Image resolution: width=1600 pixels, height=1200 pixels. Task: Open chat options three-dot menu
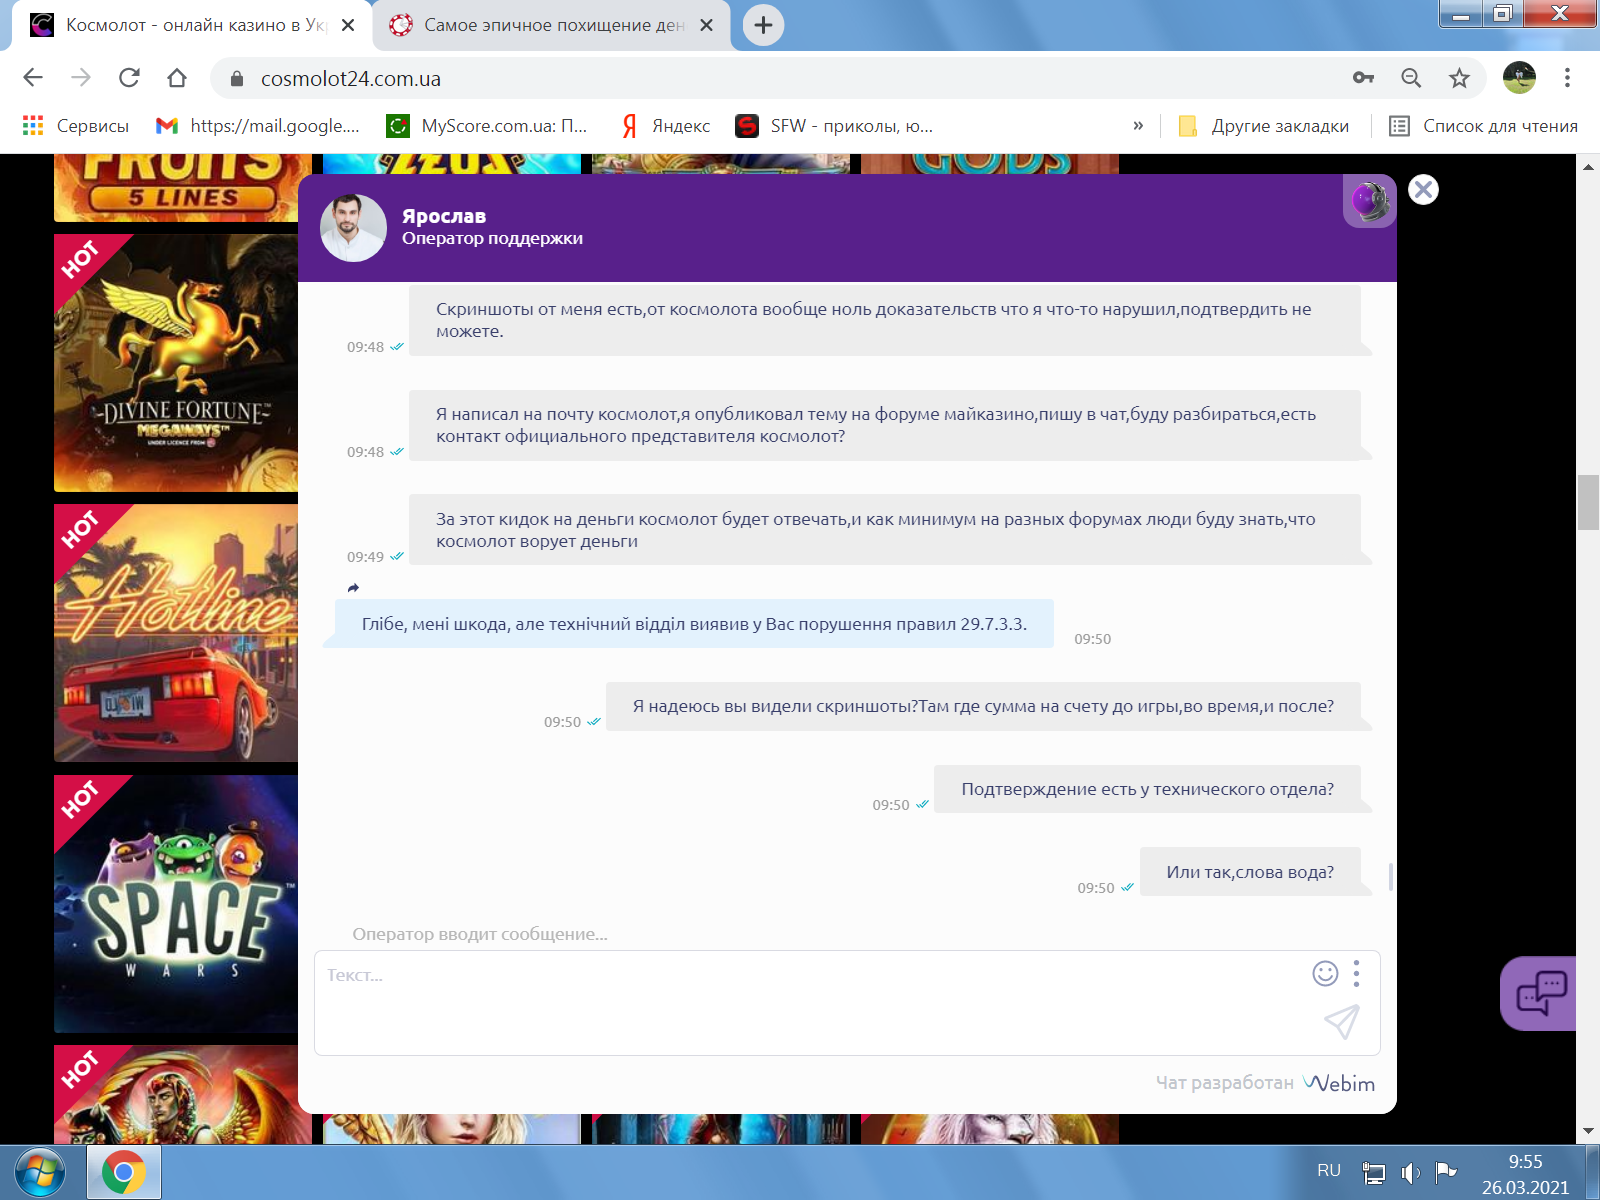tap(1356, 974)
